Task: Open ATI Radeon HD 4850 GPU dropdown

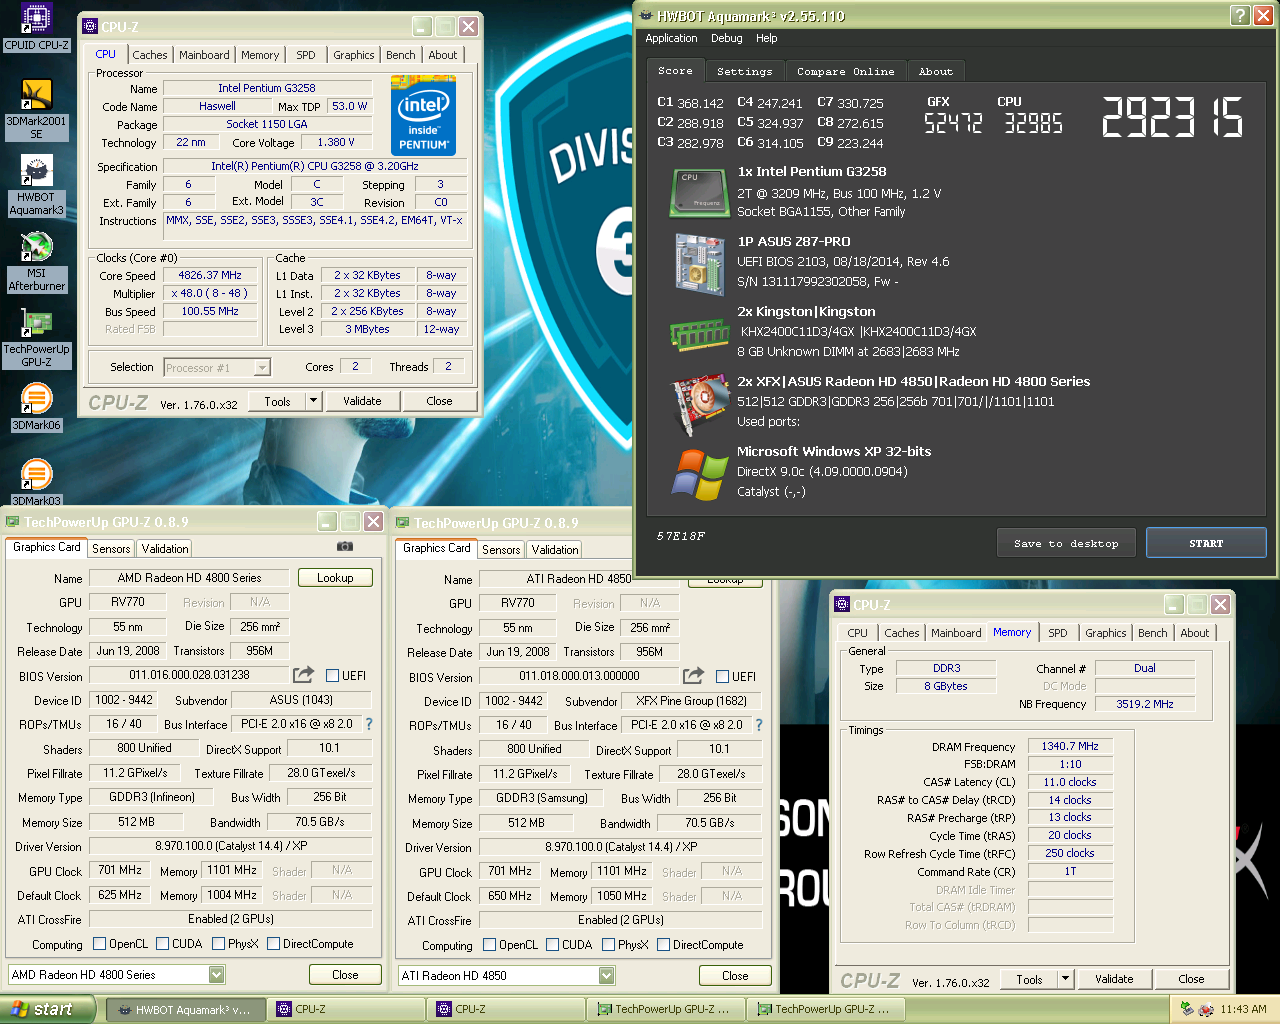Action: [607, 976]
